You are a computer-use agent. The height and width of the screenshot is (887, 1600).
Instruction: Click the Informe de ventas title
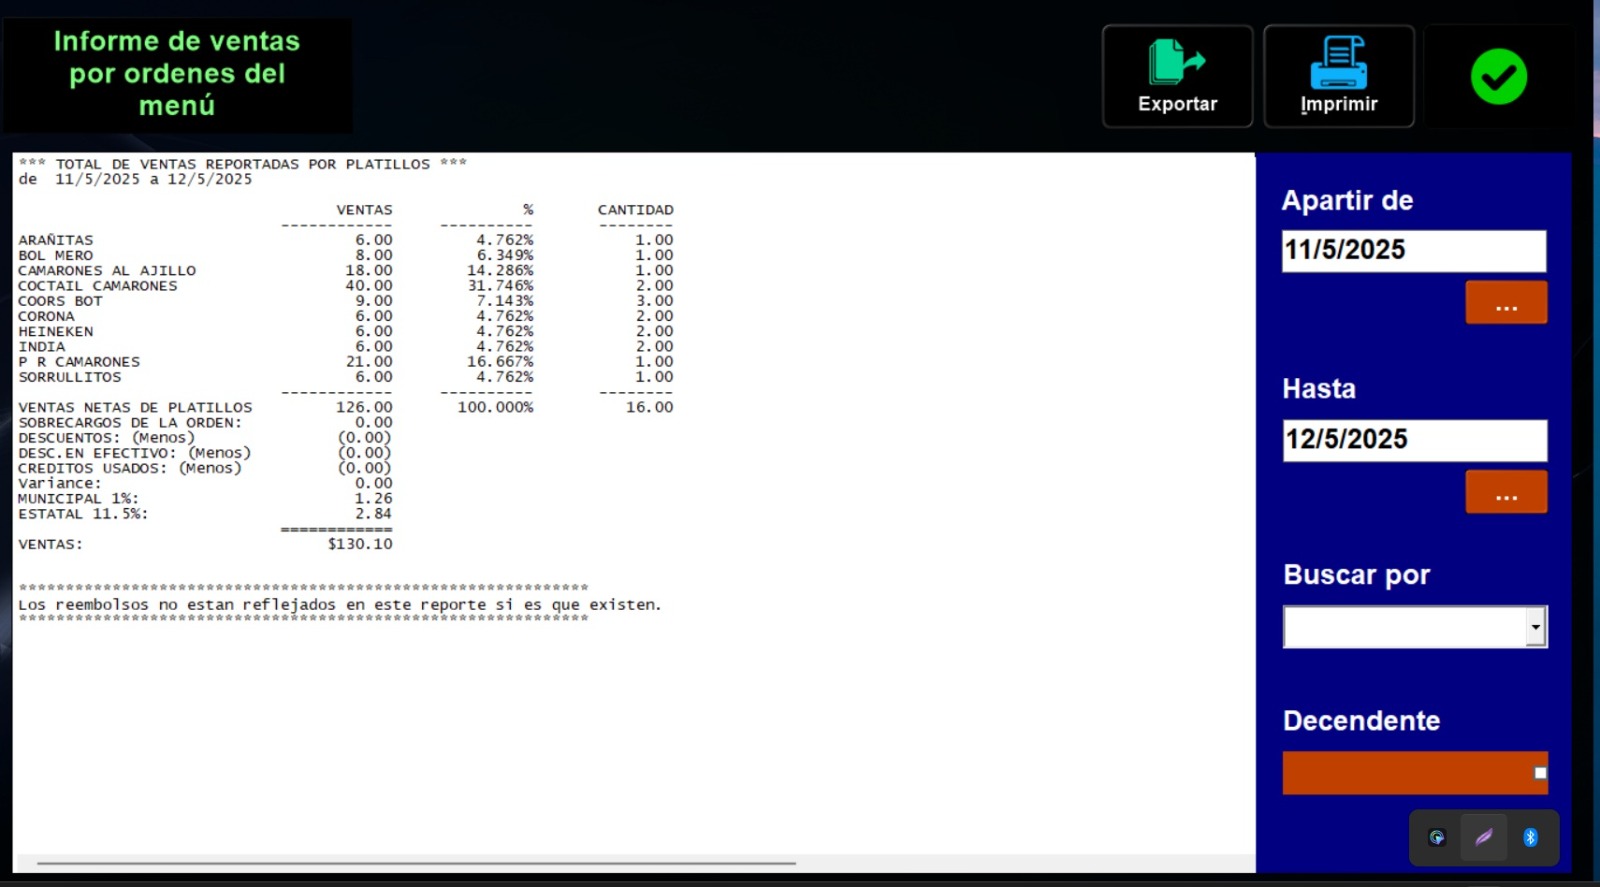click(177, 74)
